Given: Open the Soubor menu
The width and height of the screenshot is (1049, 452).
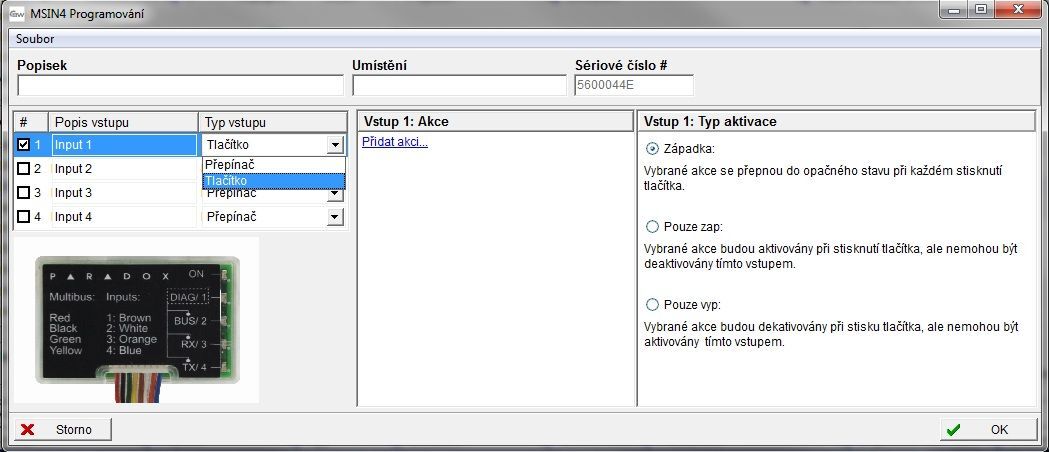Looking at the screenshot, I should click(x=34, y=39).
